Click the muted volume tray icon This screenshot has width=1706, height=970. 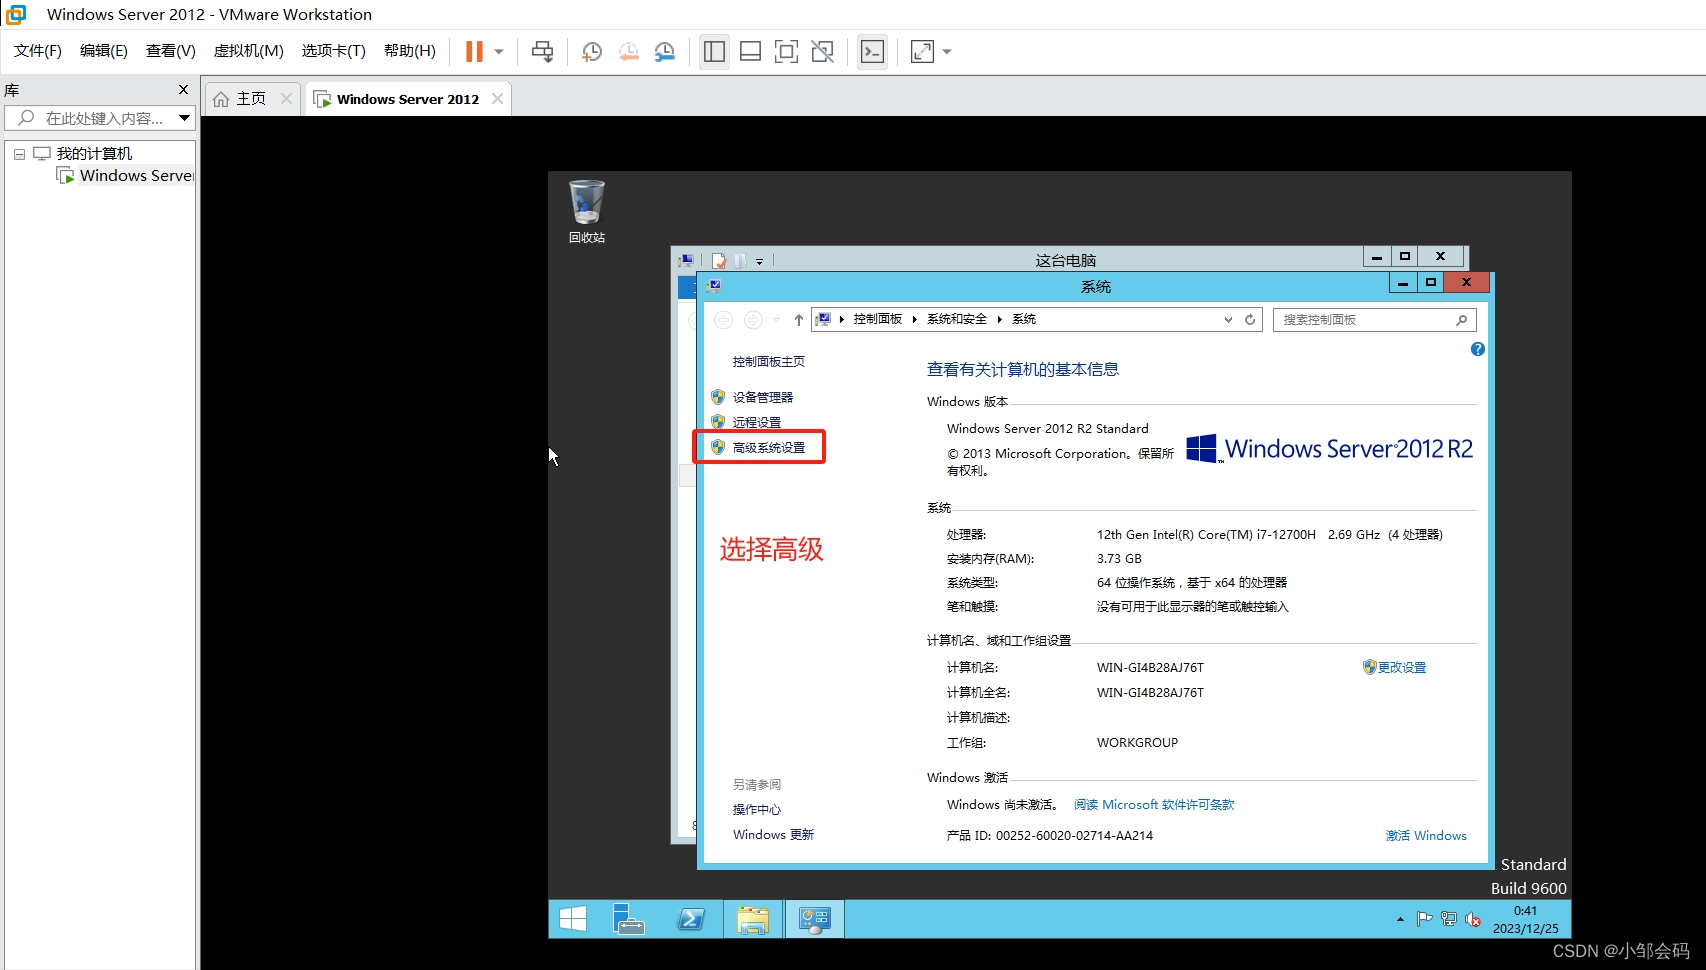point(1473,919)
